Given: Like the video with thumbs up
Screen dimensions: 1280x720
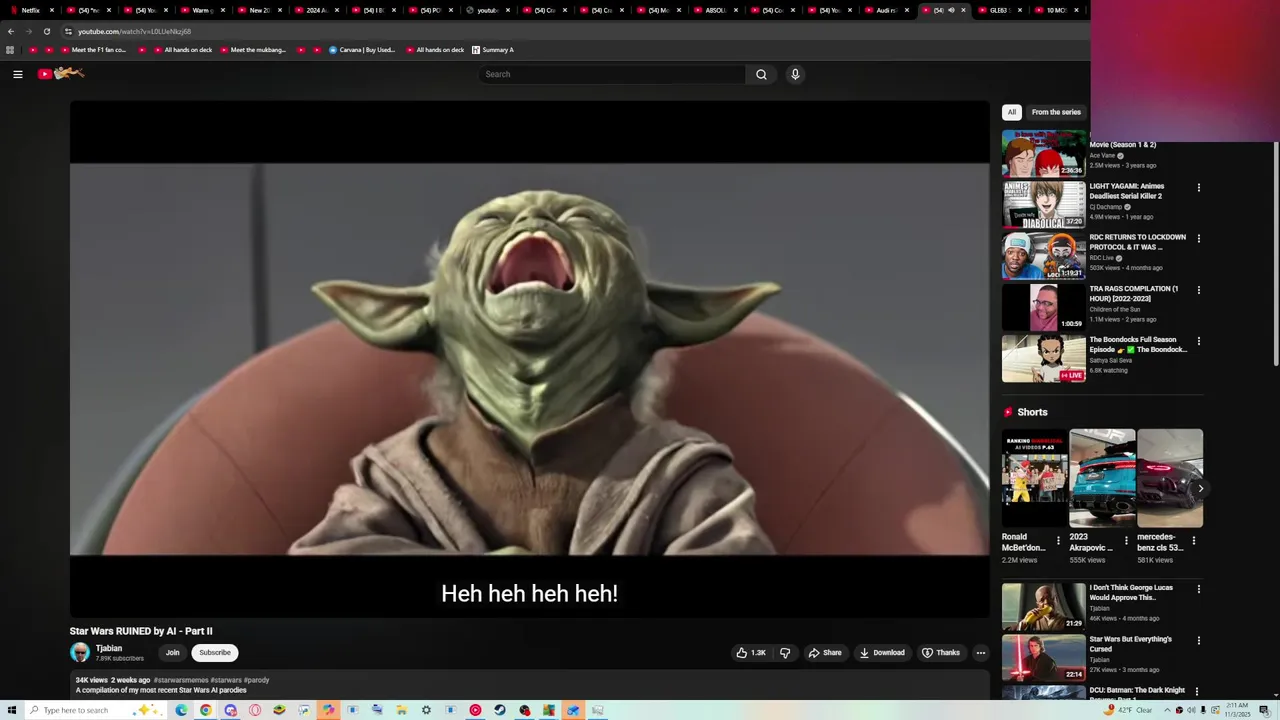Looking at the screenshot, I should [751, 653].
